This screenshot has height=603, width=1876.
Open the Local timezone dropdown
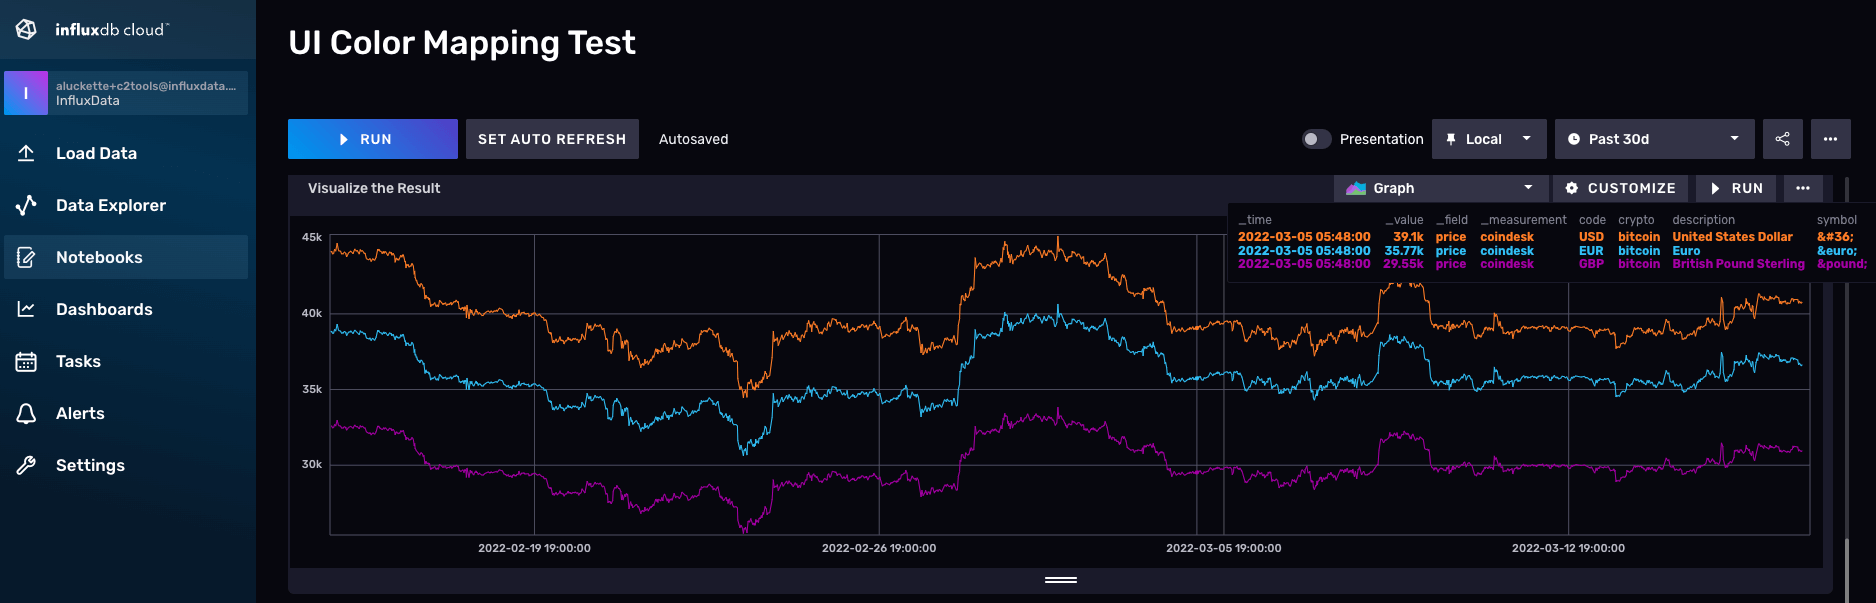(1489, 139)
